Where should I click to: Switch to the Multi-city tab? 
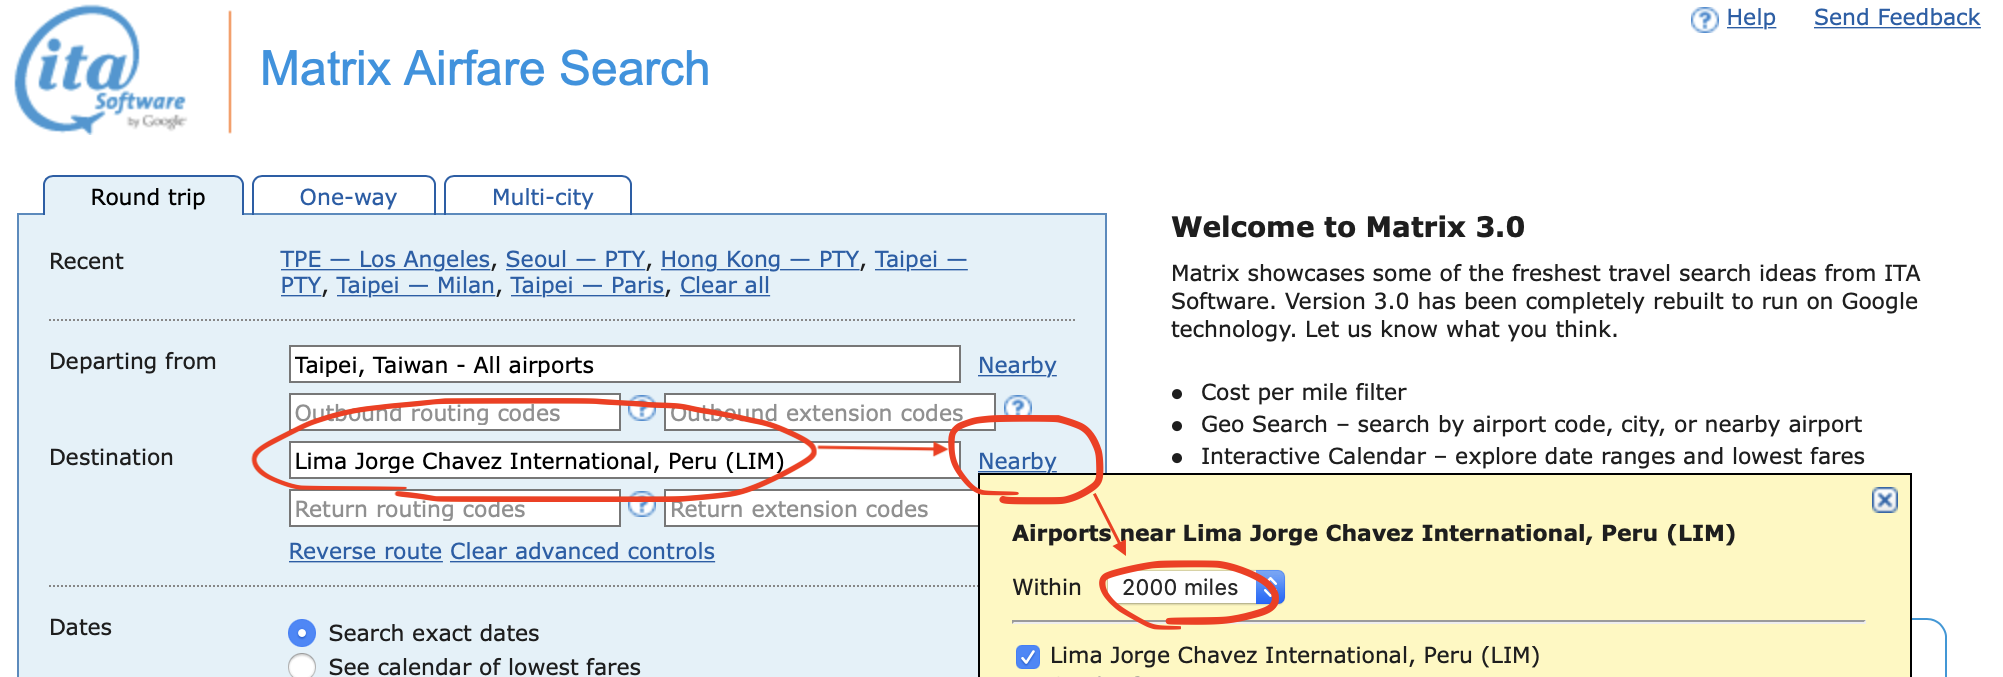pyautogui.click(x=542, y=197)
